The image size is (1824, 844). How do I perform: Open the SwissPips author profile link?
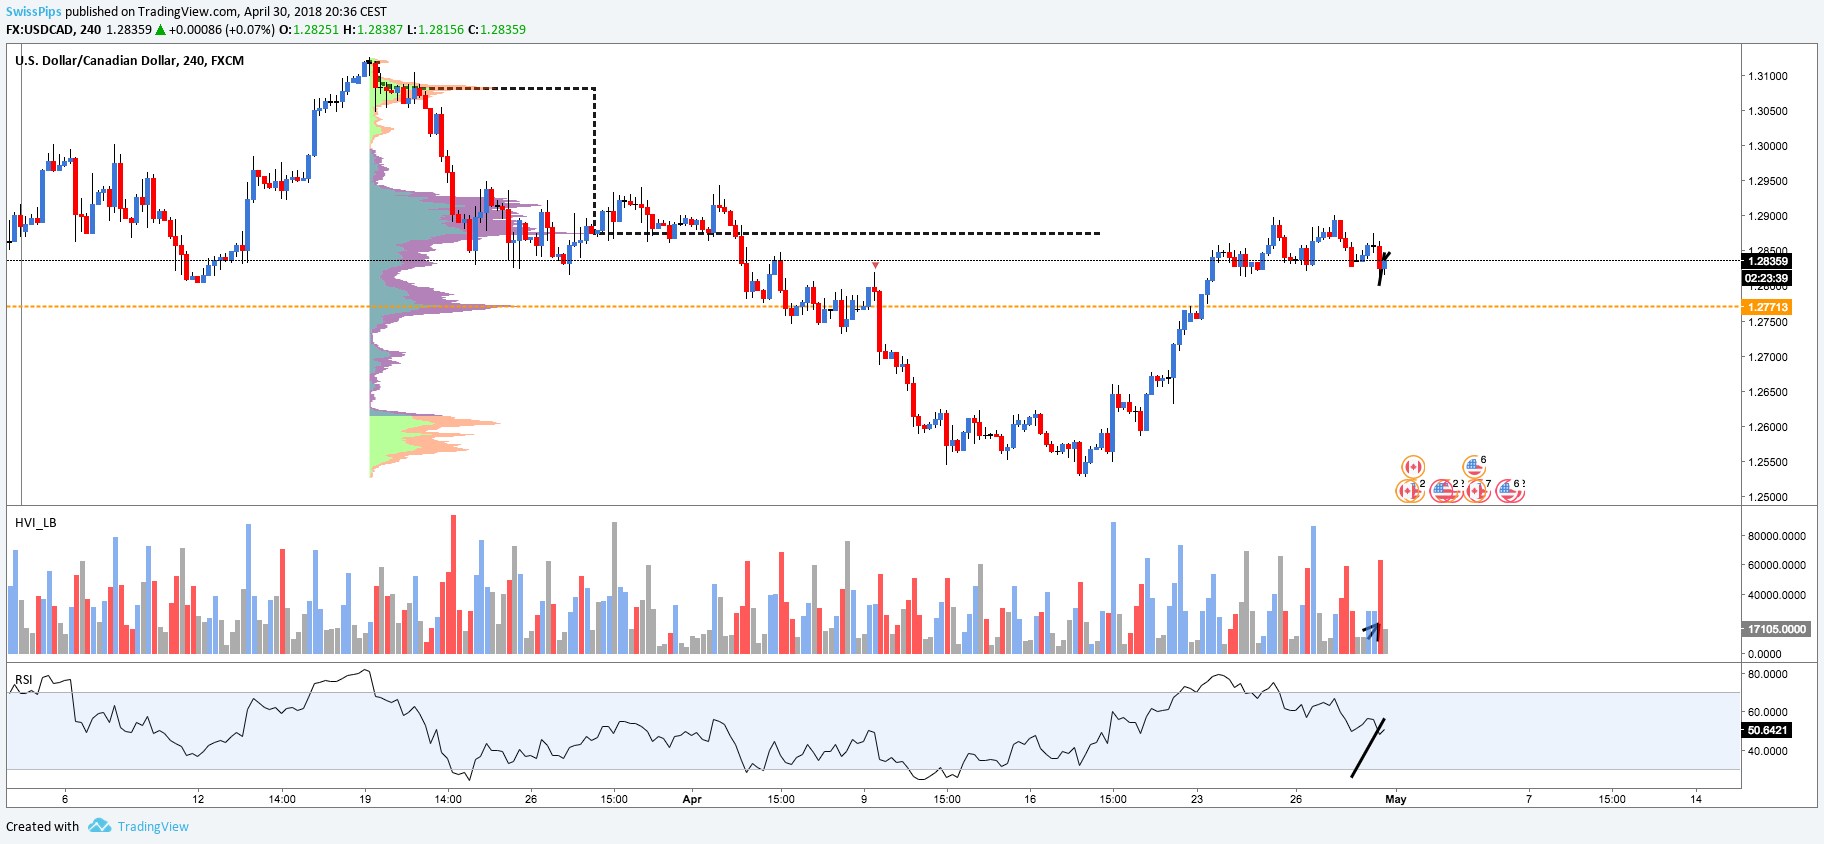tap(33, 12)
